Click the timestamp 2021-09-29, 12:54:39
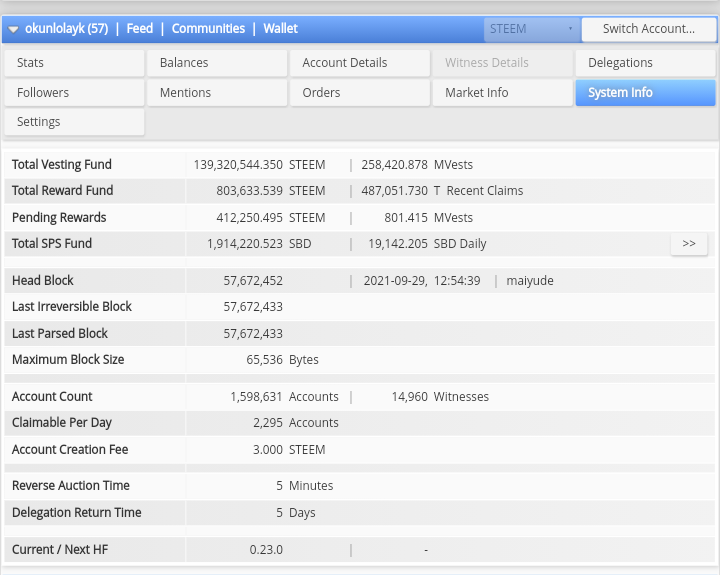The image size is (720, 575). pyautogui.click(x=422, y=281)
